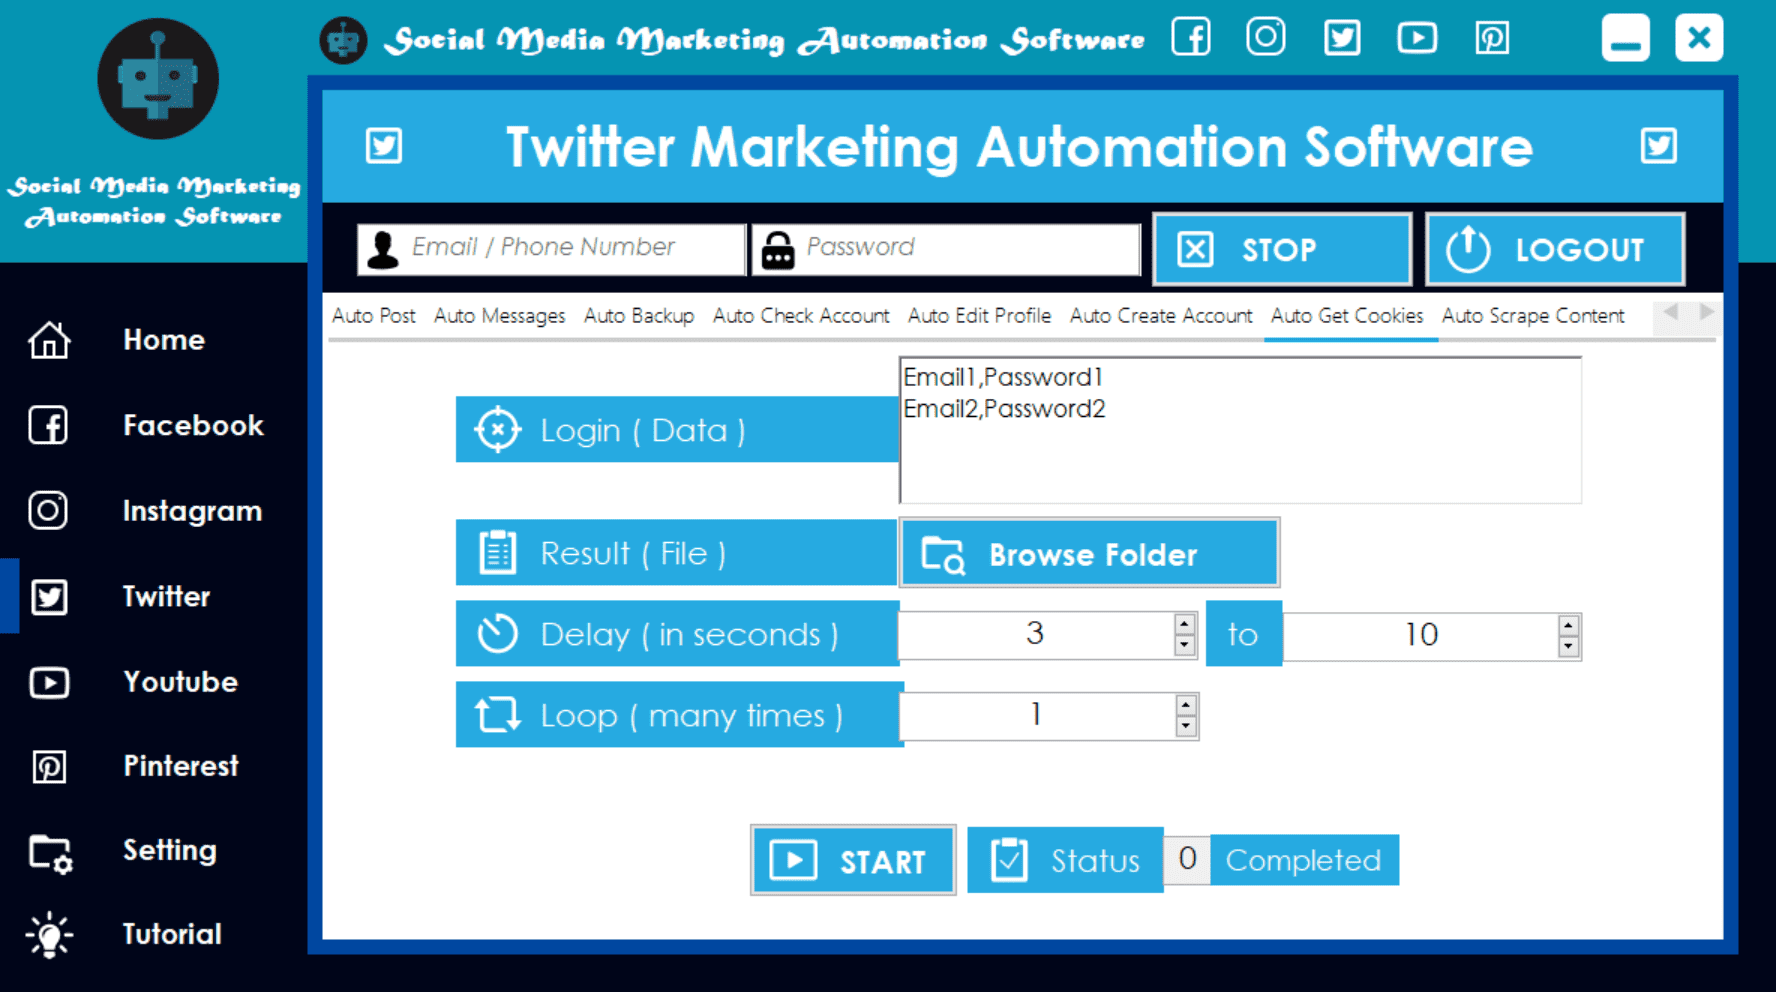Open Instagram section in the sidebar

pos(192,511)
